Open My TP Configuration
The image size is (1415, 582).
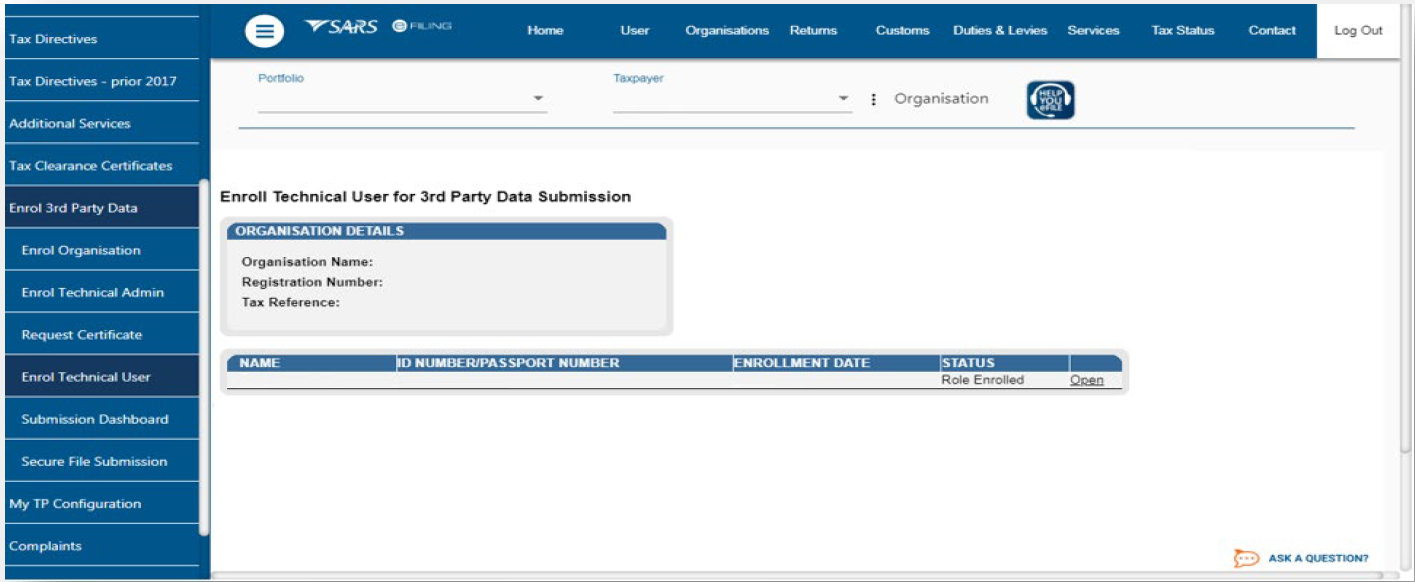pyautogui.click(x=100, y=504)
